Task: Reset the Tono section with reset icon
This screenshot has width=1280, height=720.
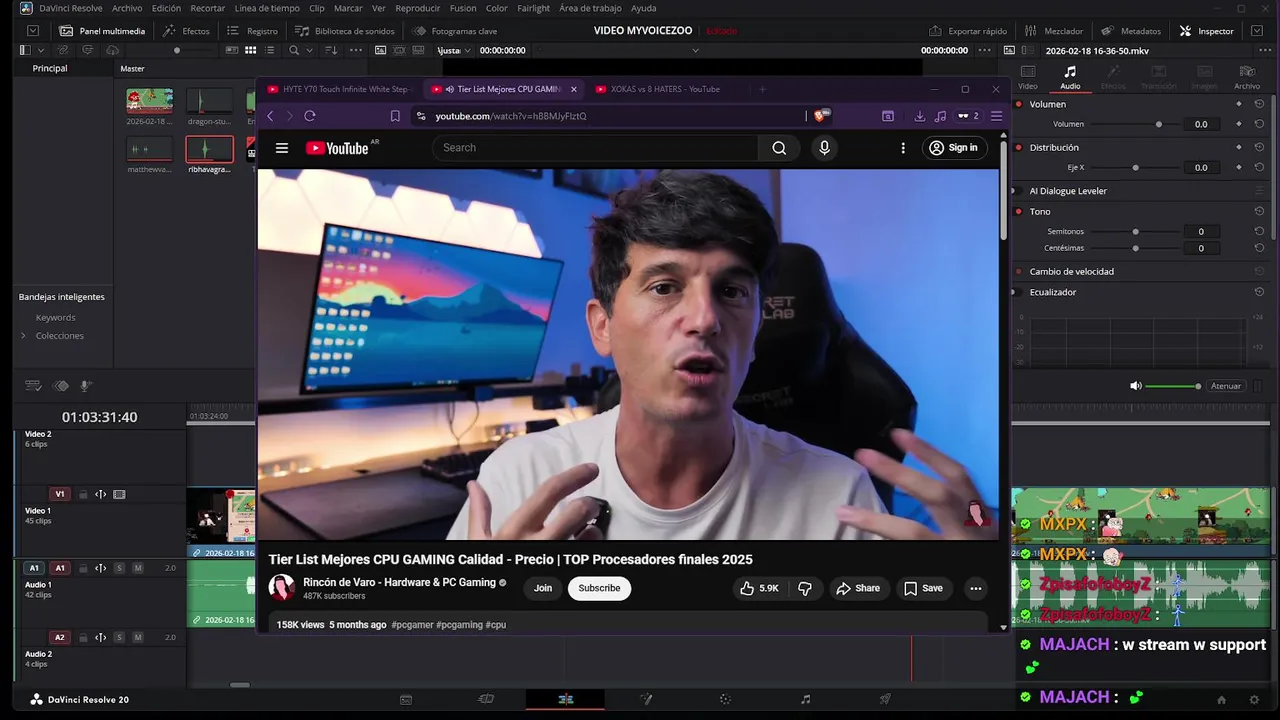Action: point(1259,211)
